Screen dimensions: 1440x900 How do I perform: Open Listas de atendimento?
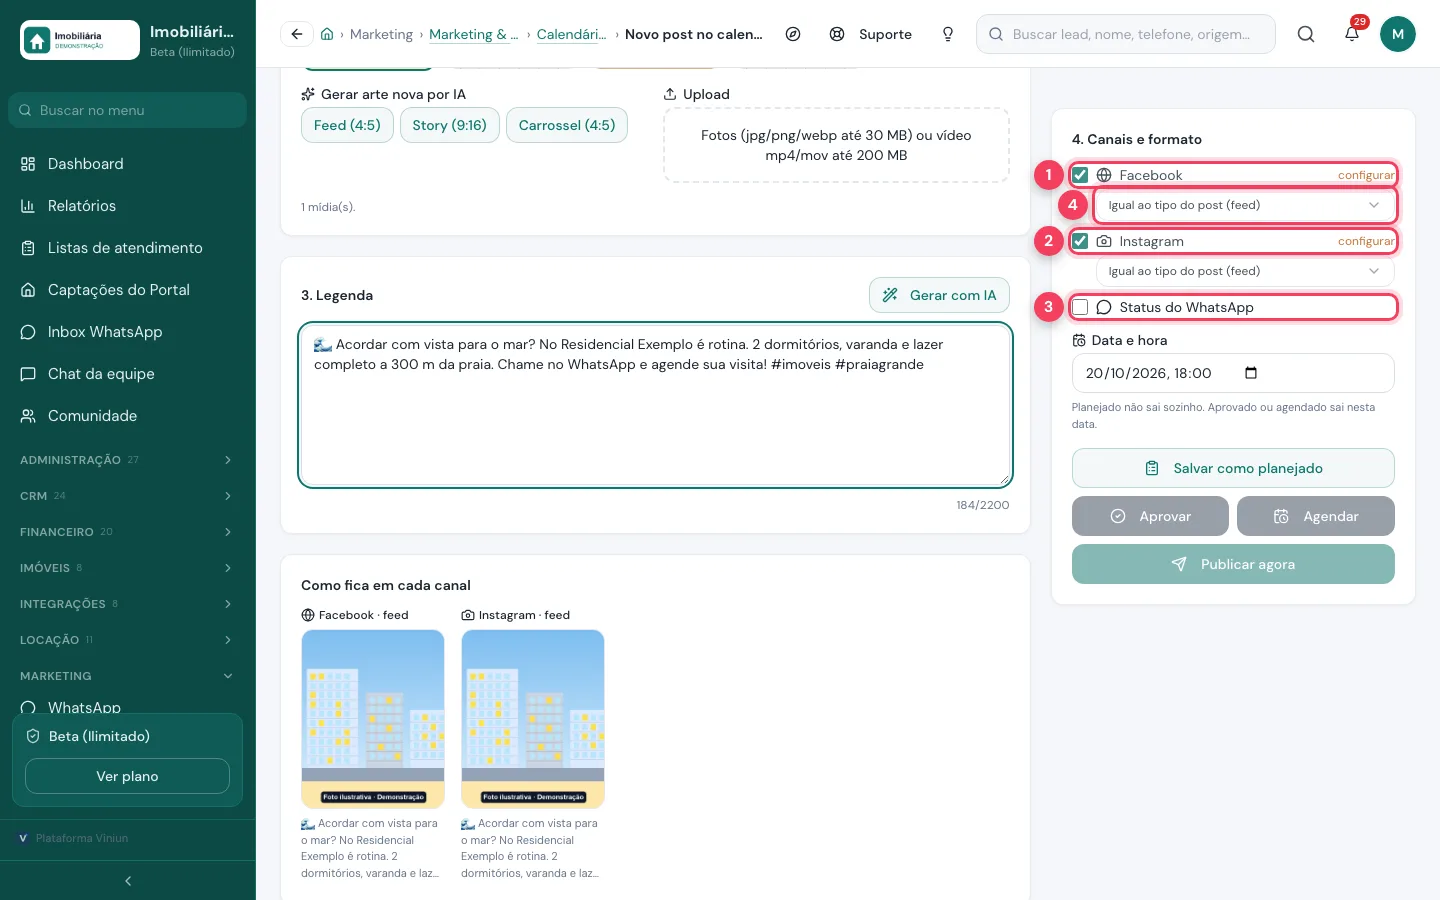[127, 248]
